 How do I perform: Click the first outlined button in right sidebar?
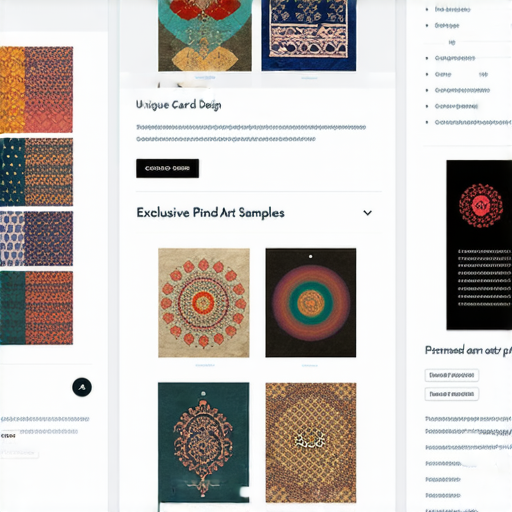tap(452, 375)
